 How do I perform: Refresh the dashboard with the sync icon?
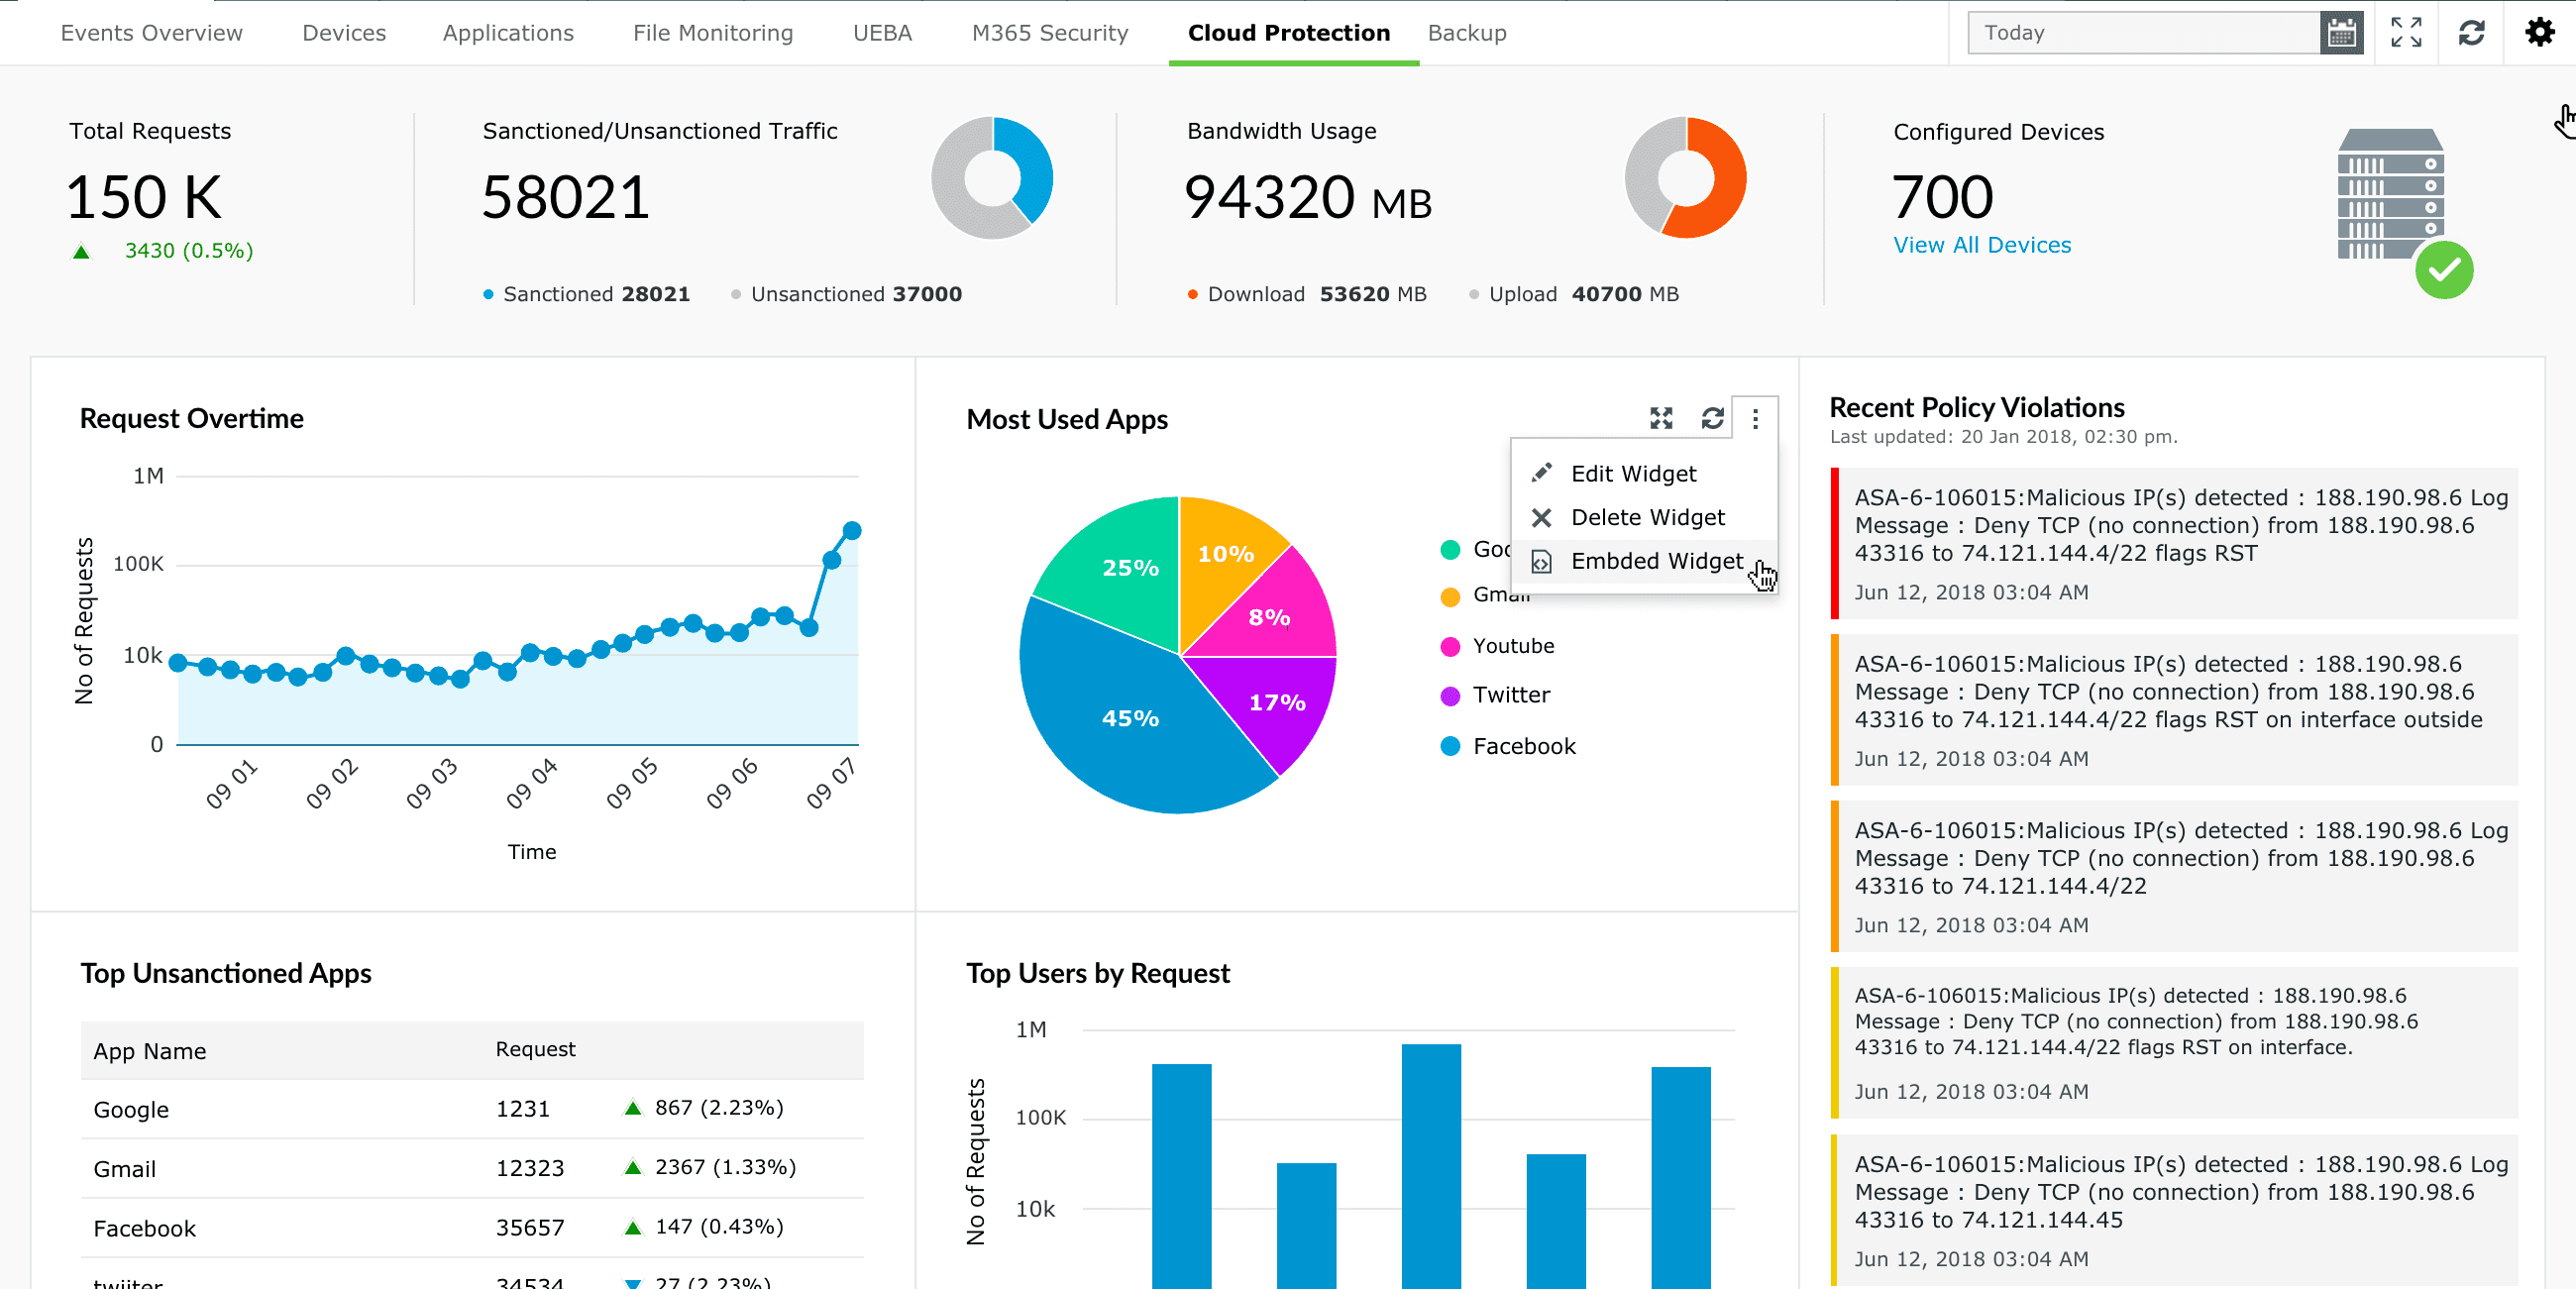(x=2472, y=32)
